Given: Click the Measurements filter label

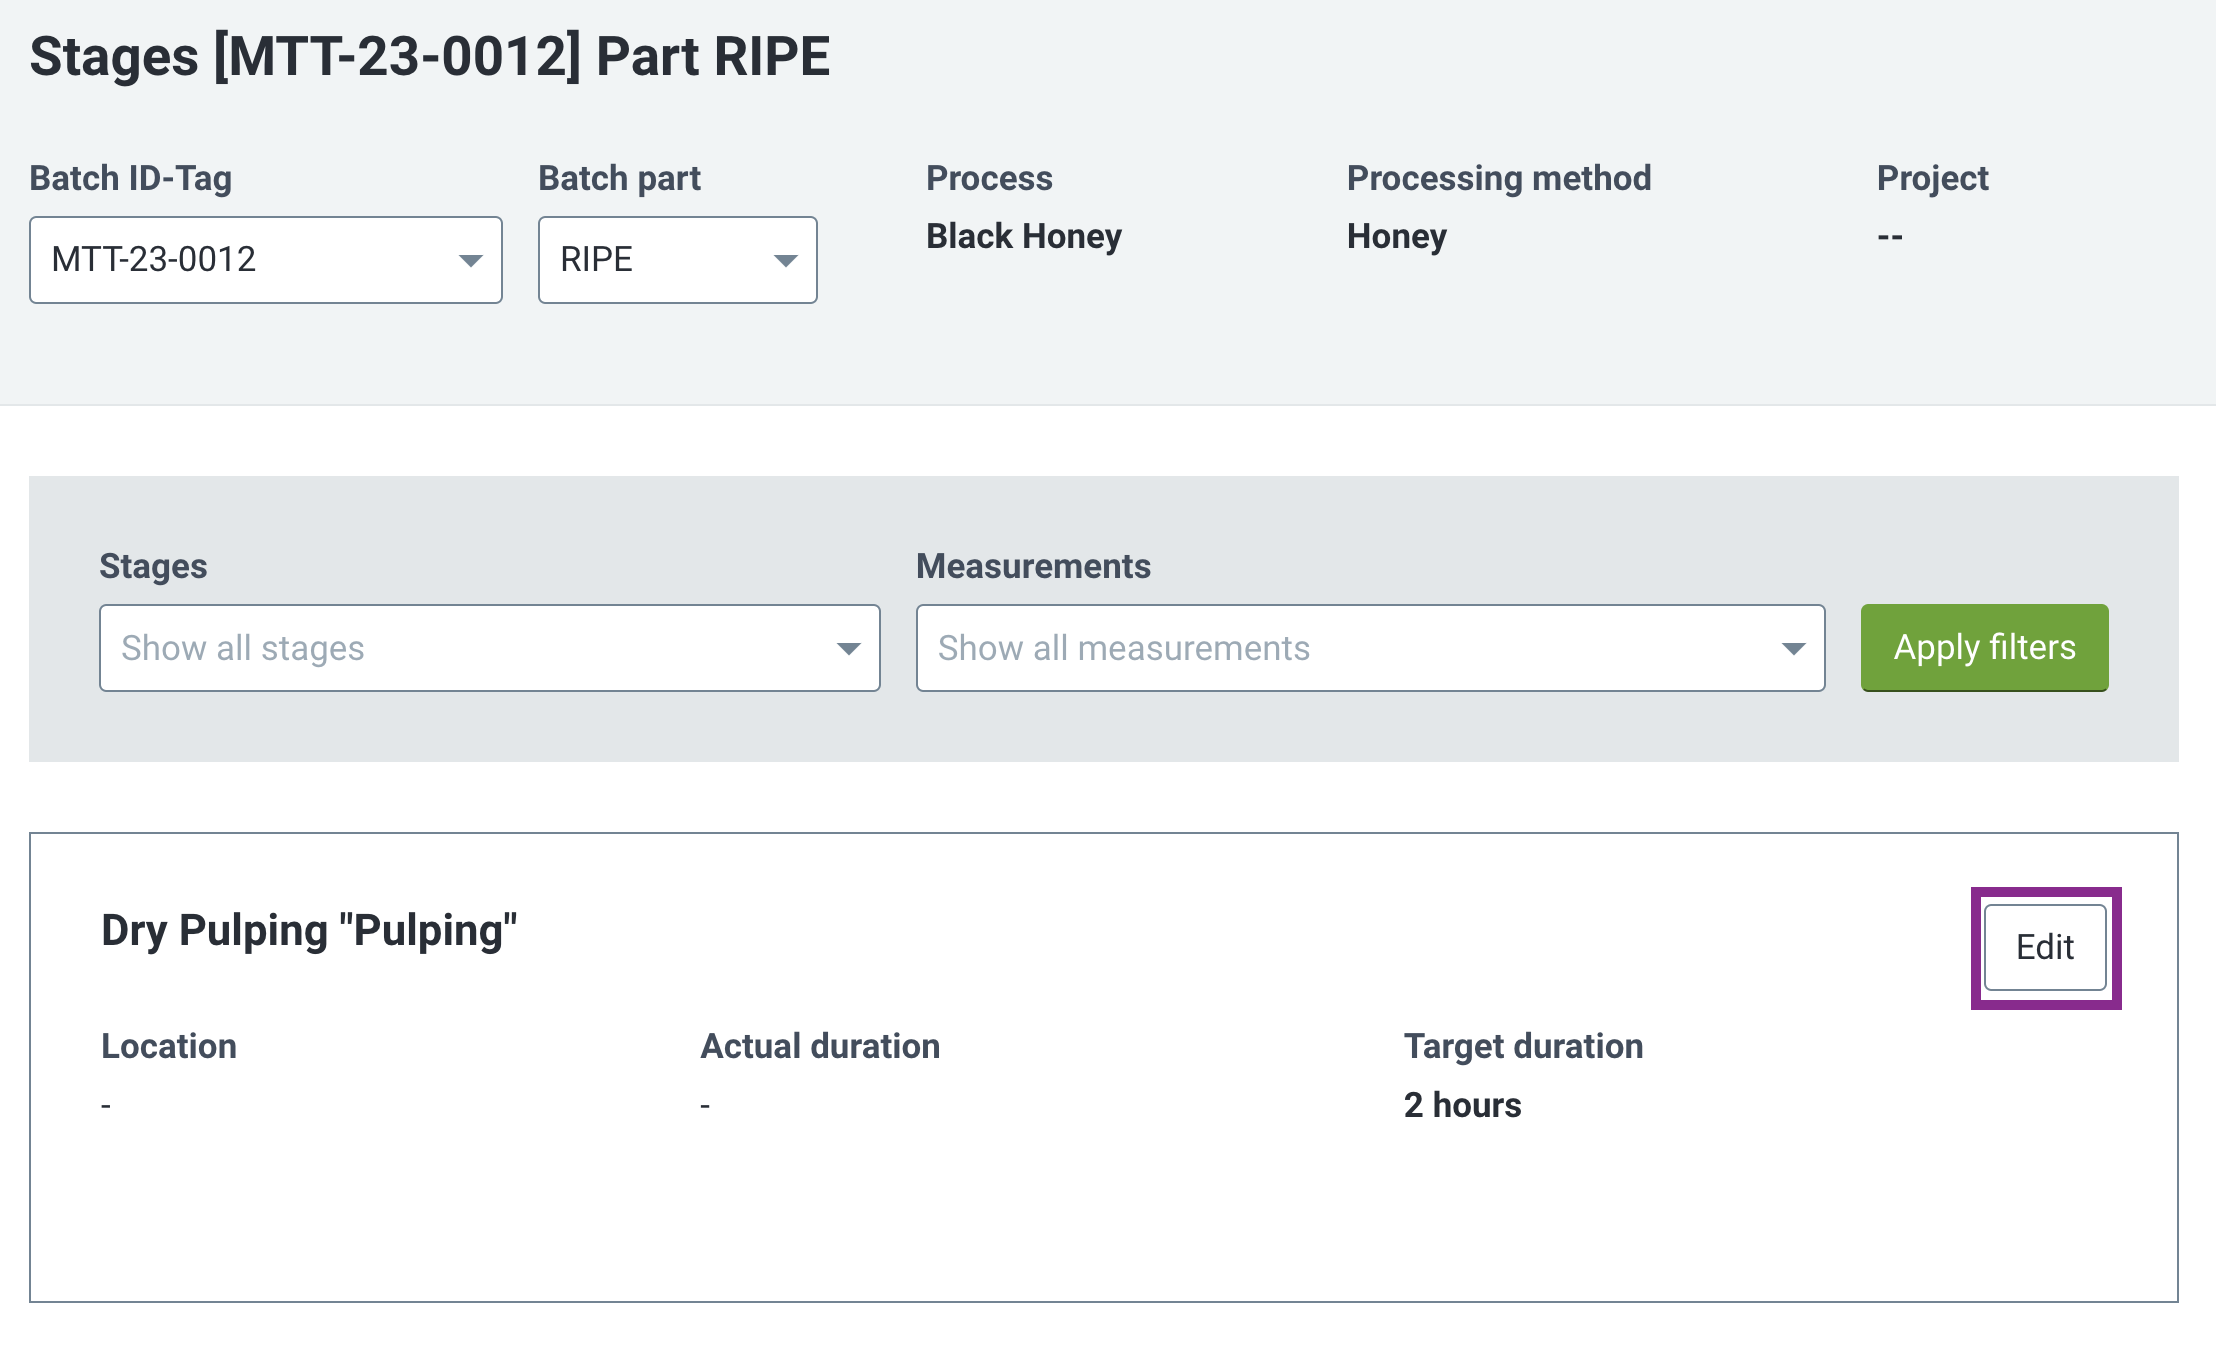Looking at the screenshot, I should point(1034,566).
